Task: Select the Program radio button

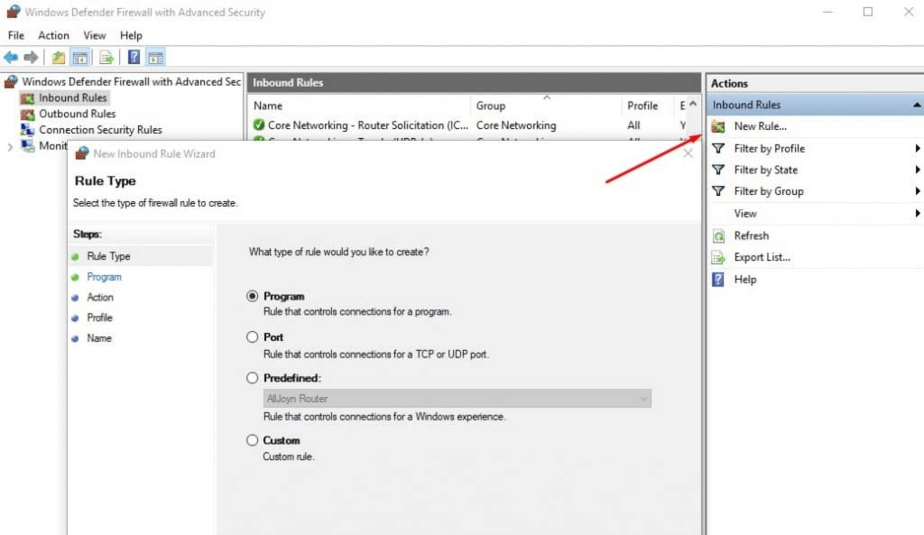Action: pyautogui.click(x=252, y=297)
